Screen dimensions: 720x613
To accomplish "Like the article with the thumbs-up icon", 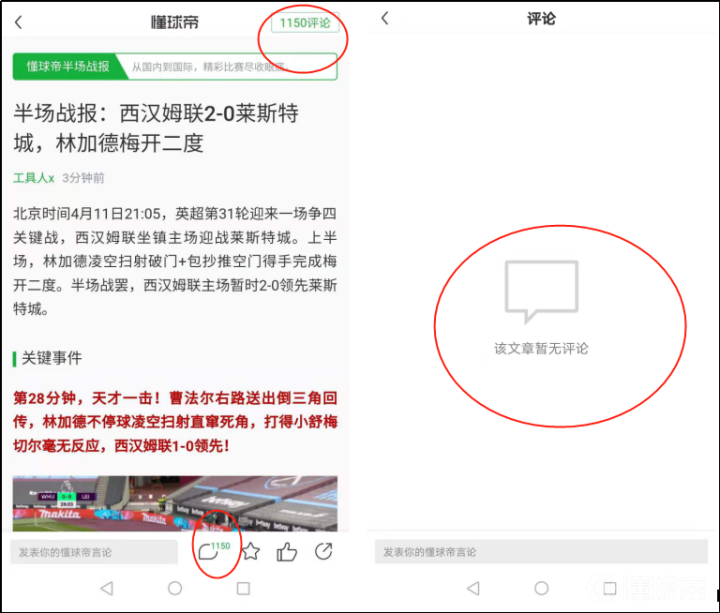I will click(287, 551).
